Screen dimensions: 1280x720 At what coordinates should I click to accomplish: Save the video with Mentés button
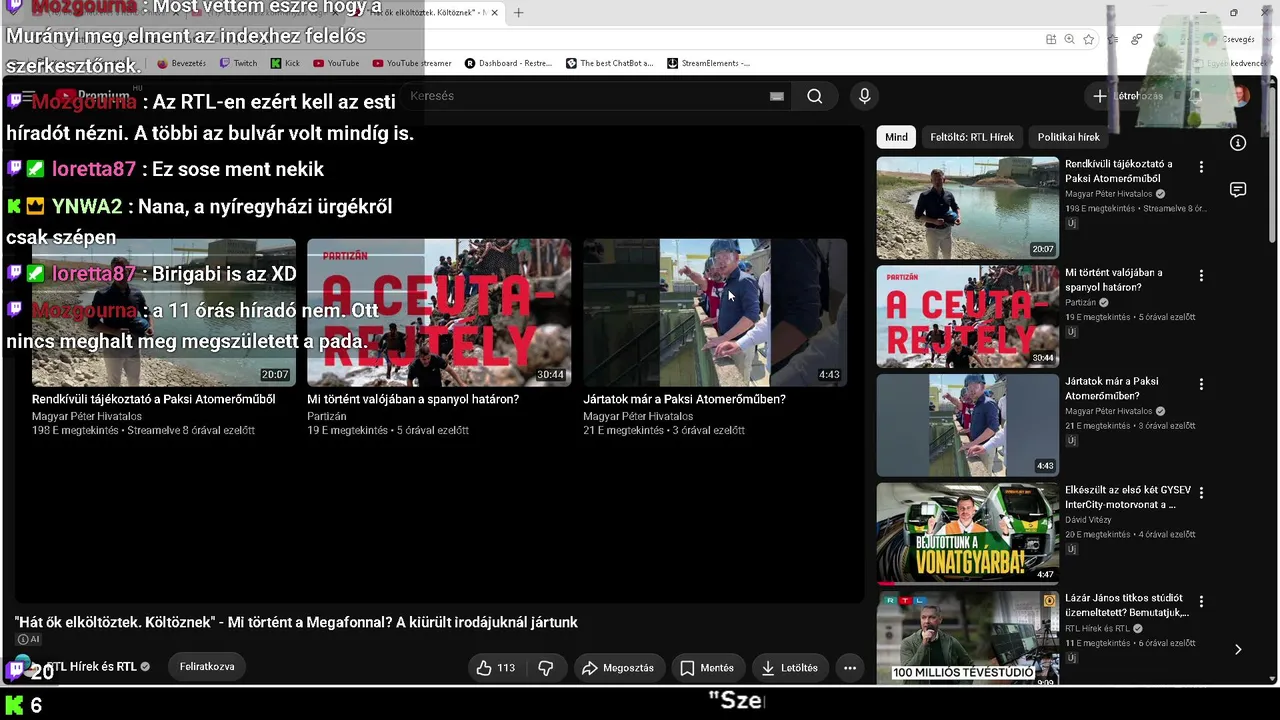[707, 668]
